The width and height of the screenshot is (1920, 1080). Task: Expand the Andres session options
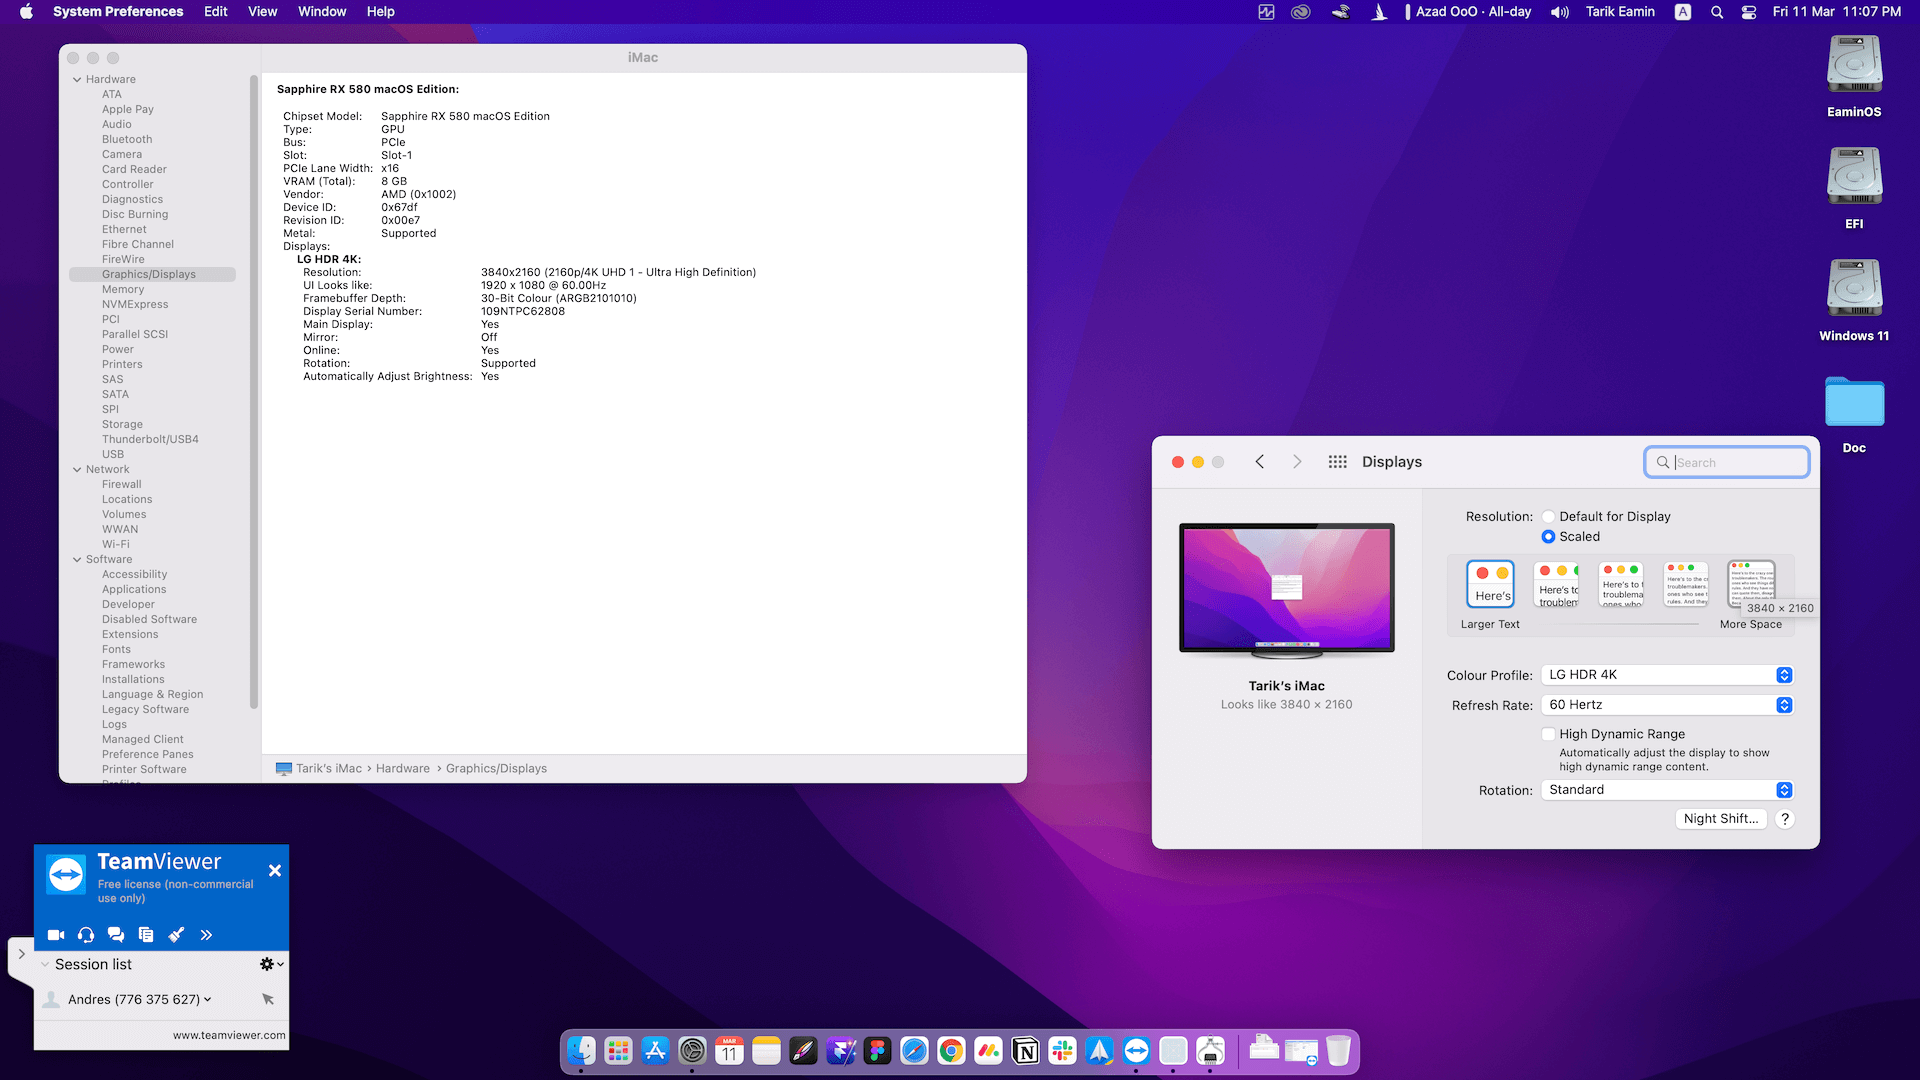click(208, 999)
